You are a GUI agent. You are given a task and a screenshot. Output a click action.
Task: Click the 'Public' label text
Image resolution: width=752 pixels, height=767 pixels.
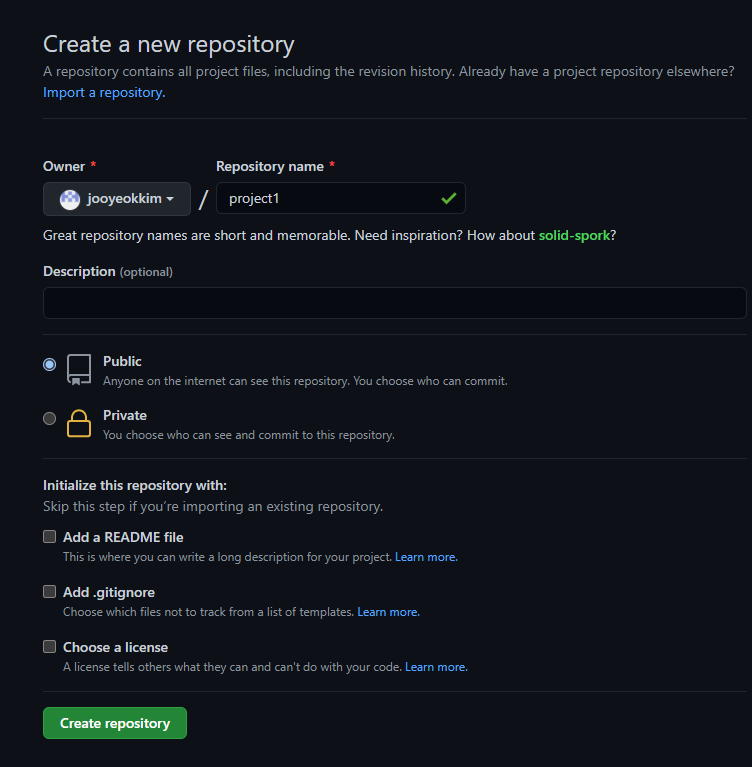(122, 361)
